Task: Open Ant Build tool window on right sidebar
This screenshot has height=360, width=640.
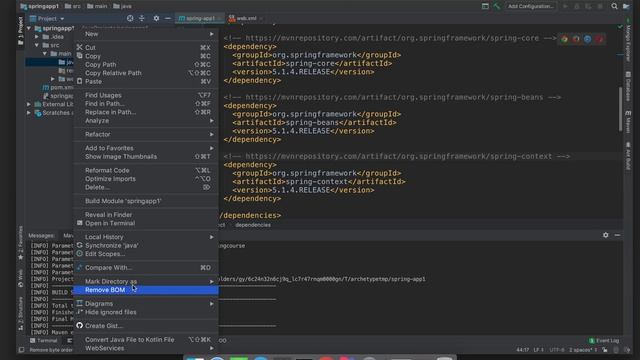Action: [628, 156]
